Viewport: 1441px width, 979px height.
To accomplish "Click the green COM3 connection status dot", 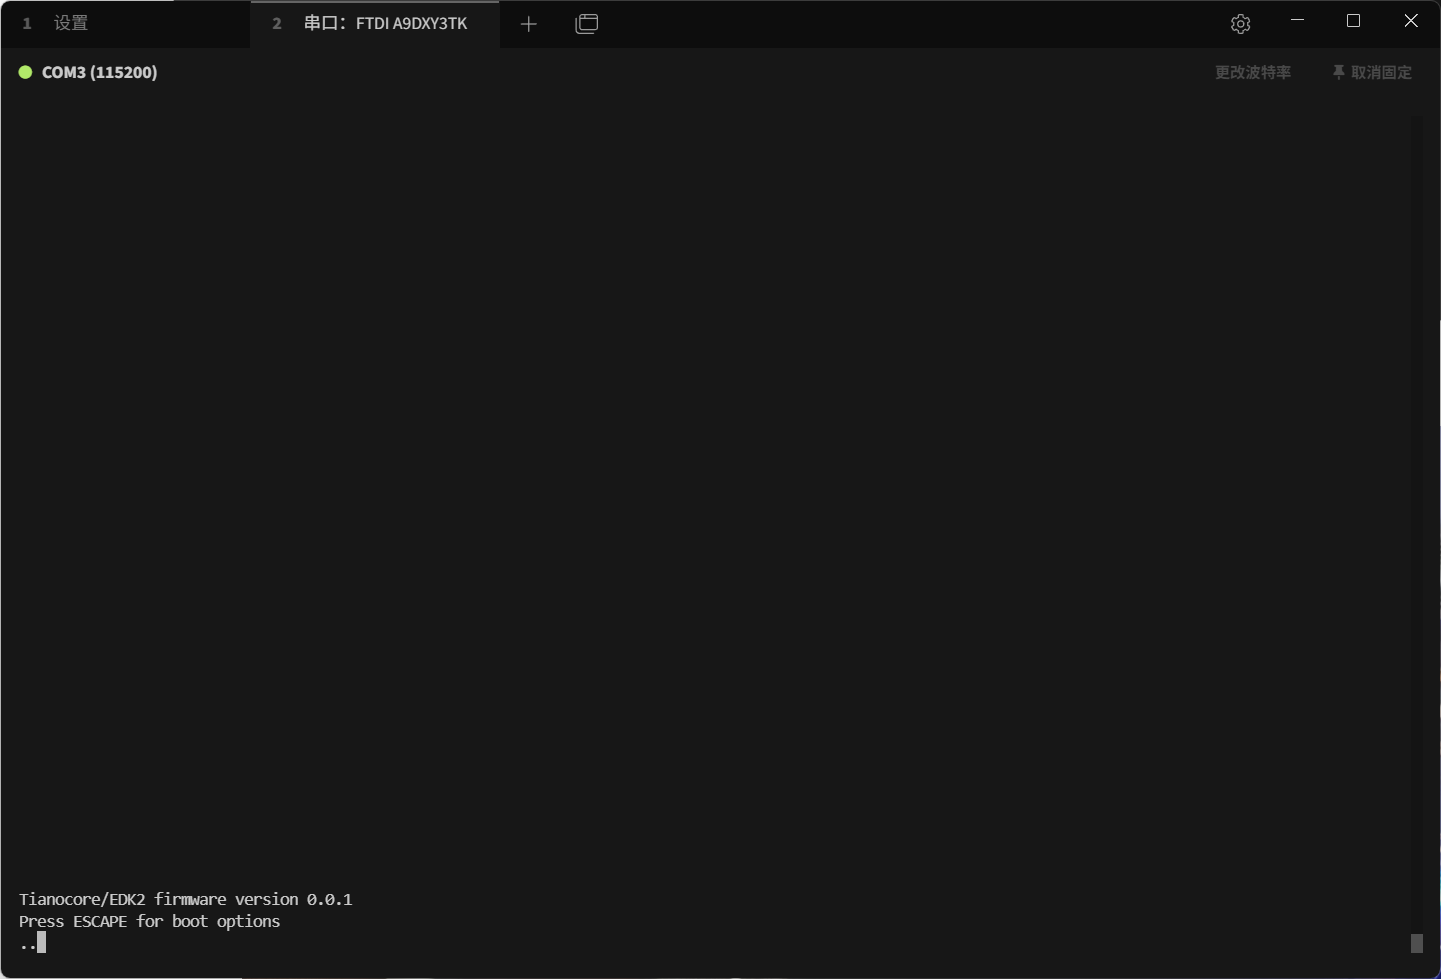I will (26, 72).
